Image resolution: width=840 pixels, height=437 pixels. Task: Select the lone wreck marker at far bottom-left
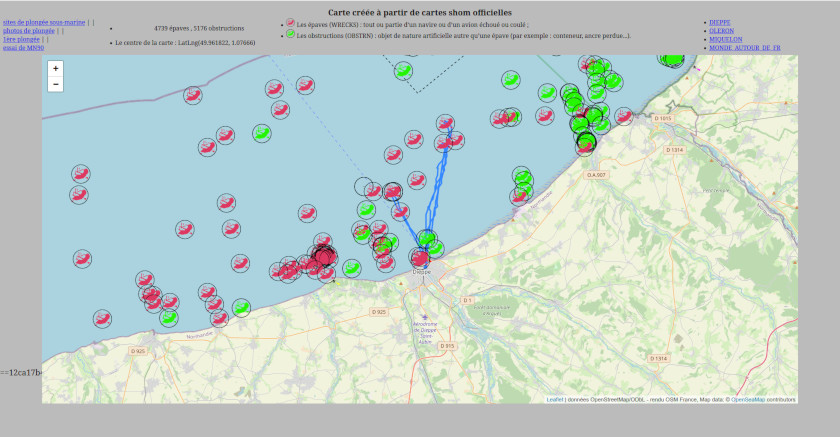pos(102,318)
